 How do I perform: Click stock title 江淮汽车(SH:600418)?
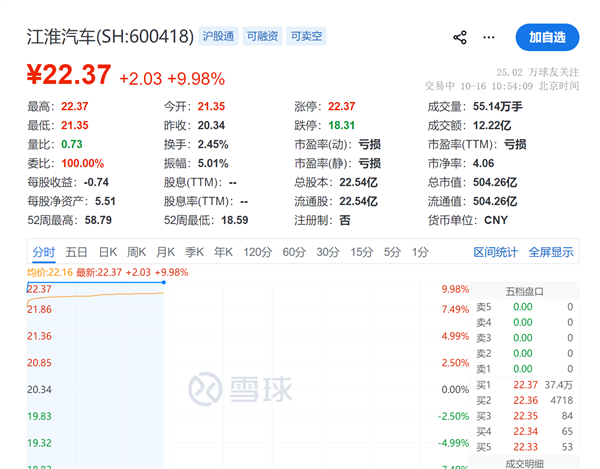pos(110,37)
